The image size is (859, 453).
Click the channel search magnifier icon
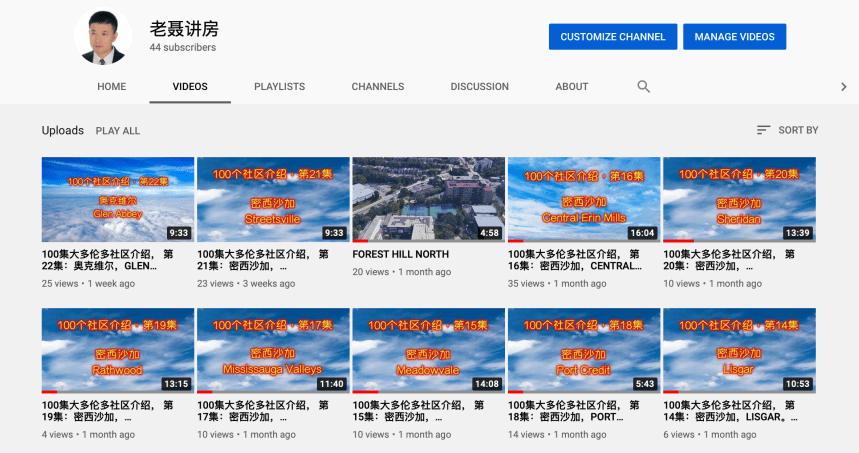(x=644, y=87)
